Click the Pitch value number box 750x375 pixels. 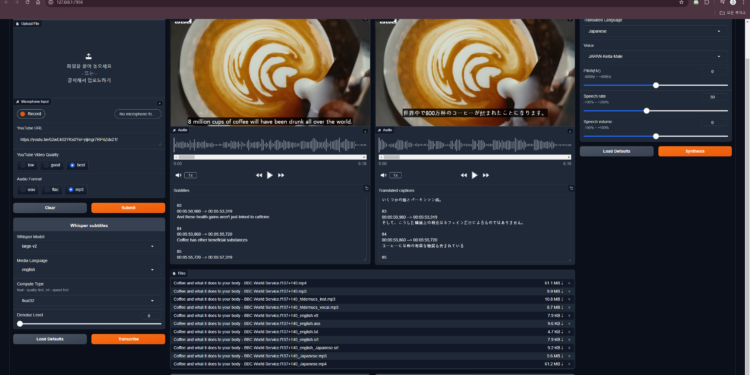pos(715,71)
